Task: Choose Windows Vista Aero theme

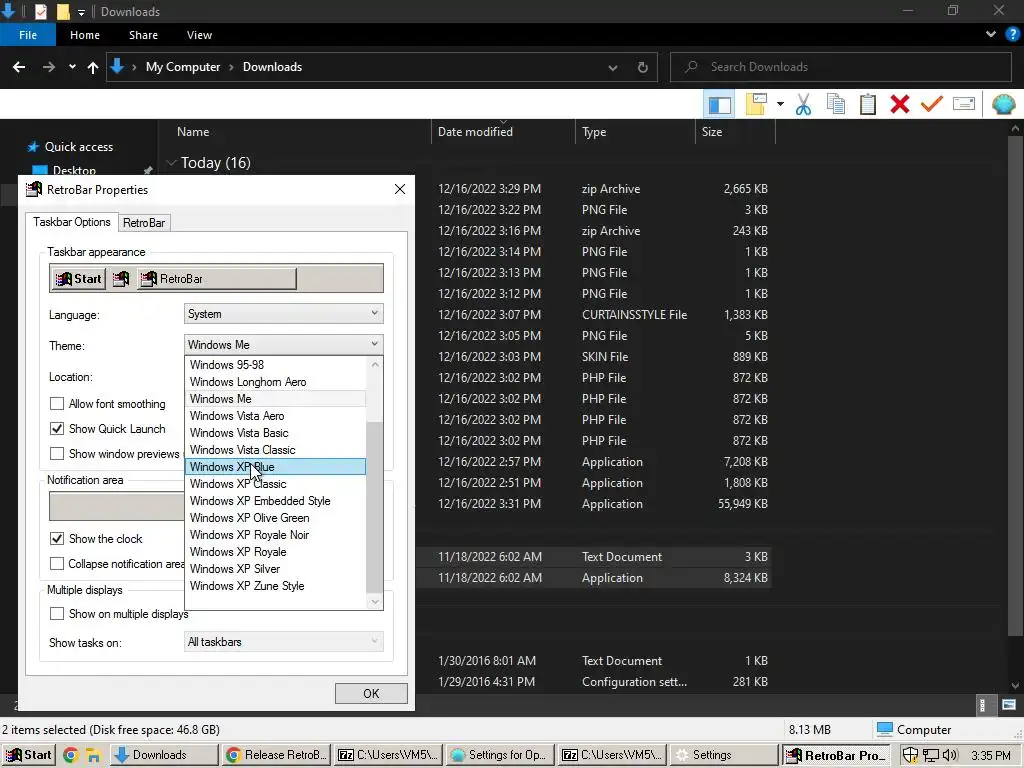Action: pyautogui.click(x=276, y=415)
